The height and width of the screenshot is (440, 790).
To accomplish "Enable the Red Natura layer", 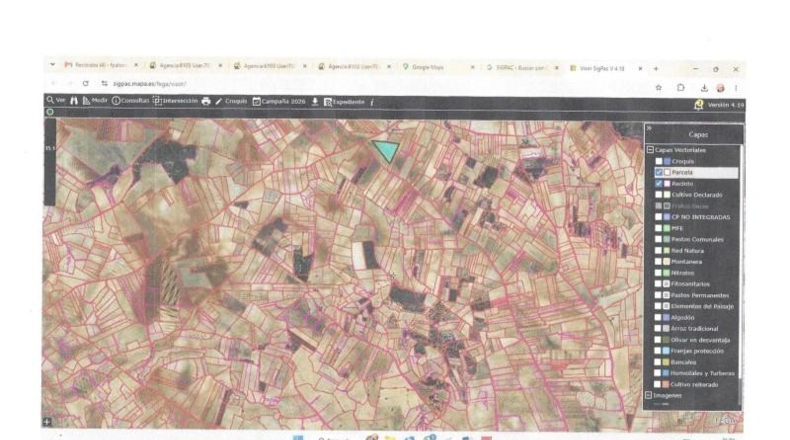I will pos(658,250).
